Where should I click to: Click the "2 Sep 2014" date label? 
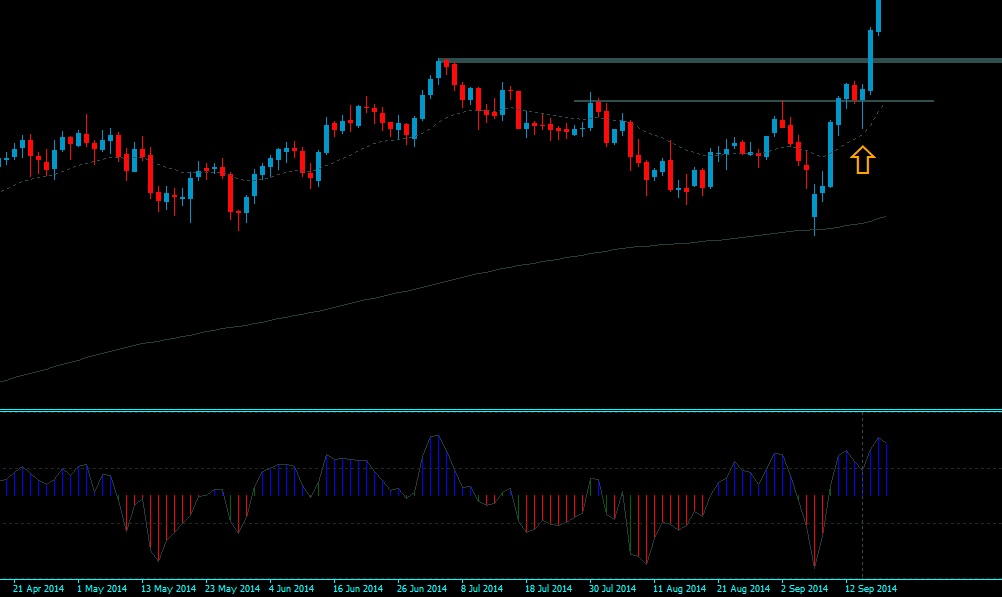coord(804,588)
